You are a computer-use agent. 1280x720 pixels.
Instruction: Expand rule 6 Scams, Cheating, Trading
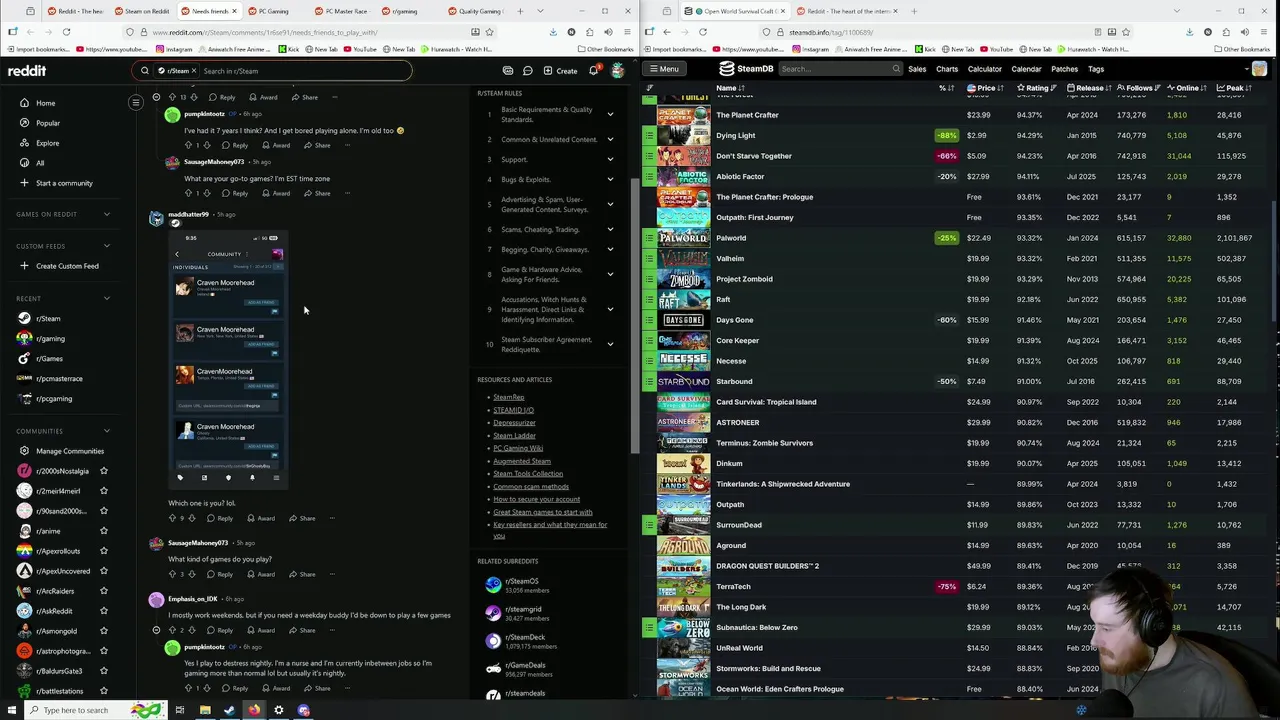[610, 229]
